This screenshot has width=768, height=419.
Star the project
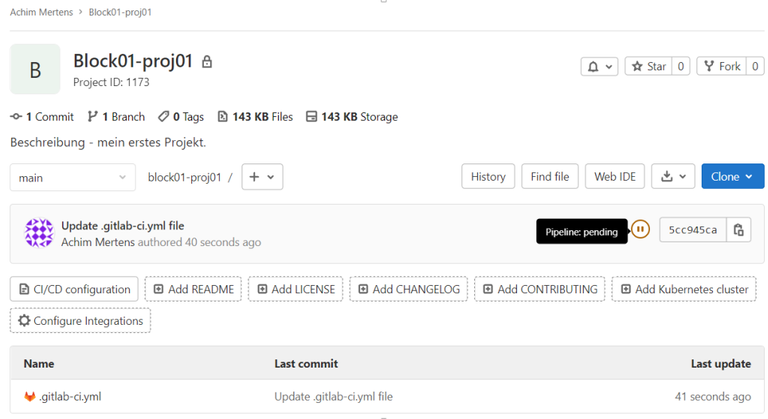click(648, 66)
